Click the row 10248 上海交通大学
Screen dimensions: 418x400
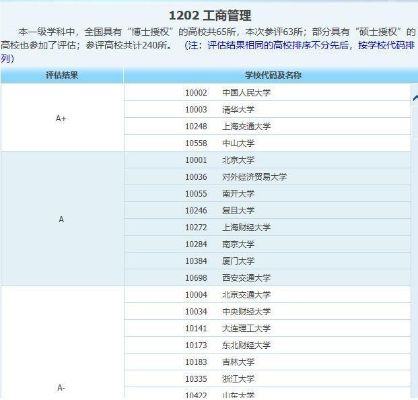pos(267,126)
